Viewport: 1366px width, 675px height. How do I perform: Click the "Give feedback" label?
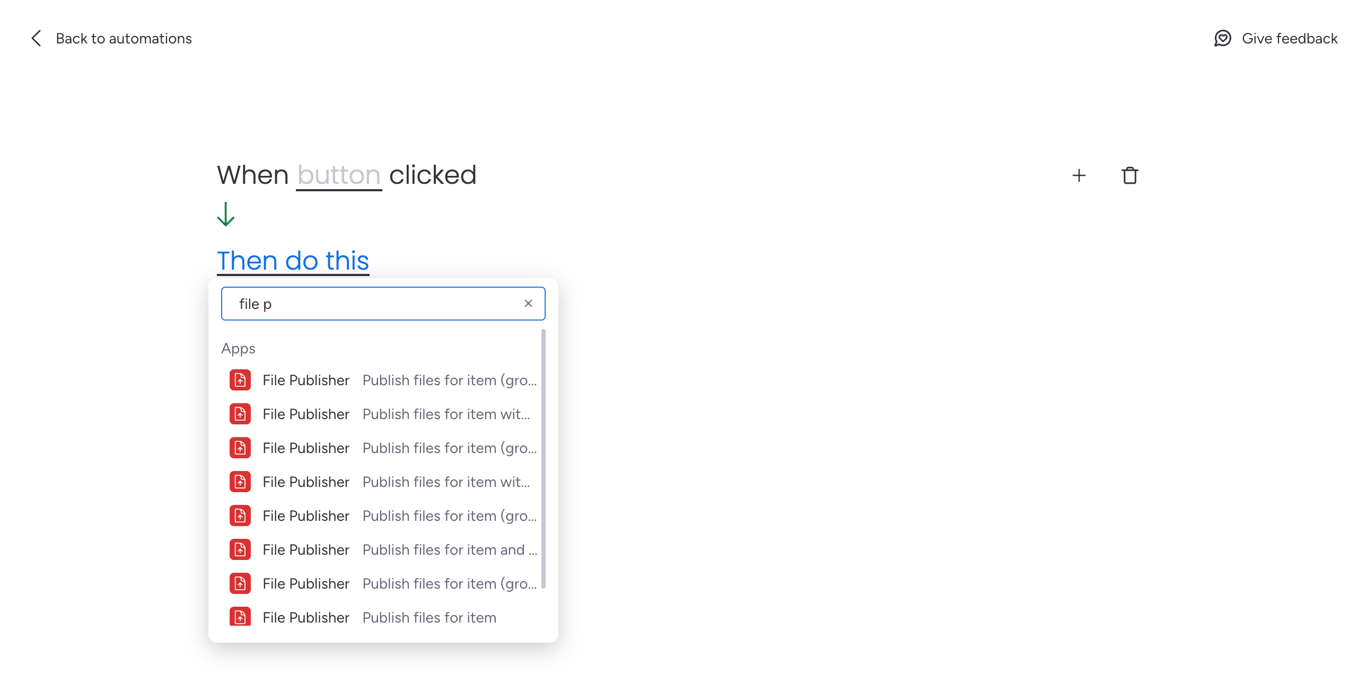pos(1289,38)
